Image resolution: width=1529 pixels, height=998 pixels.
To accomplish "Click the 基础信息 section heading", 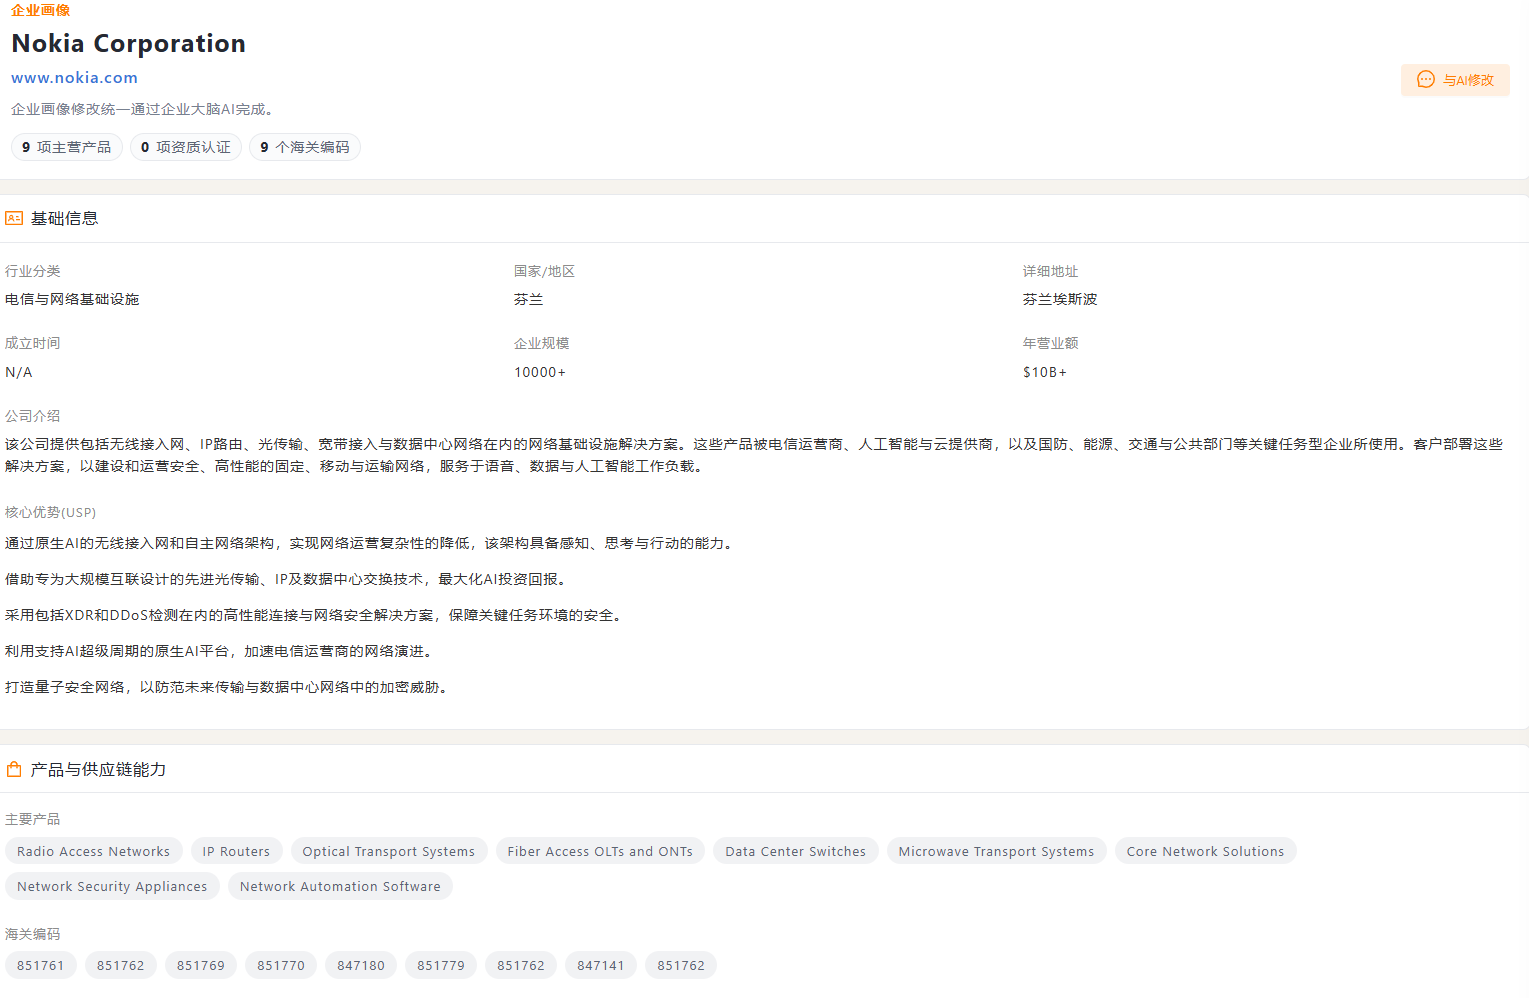I will click(65, 218).
